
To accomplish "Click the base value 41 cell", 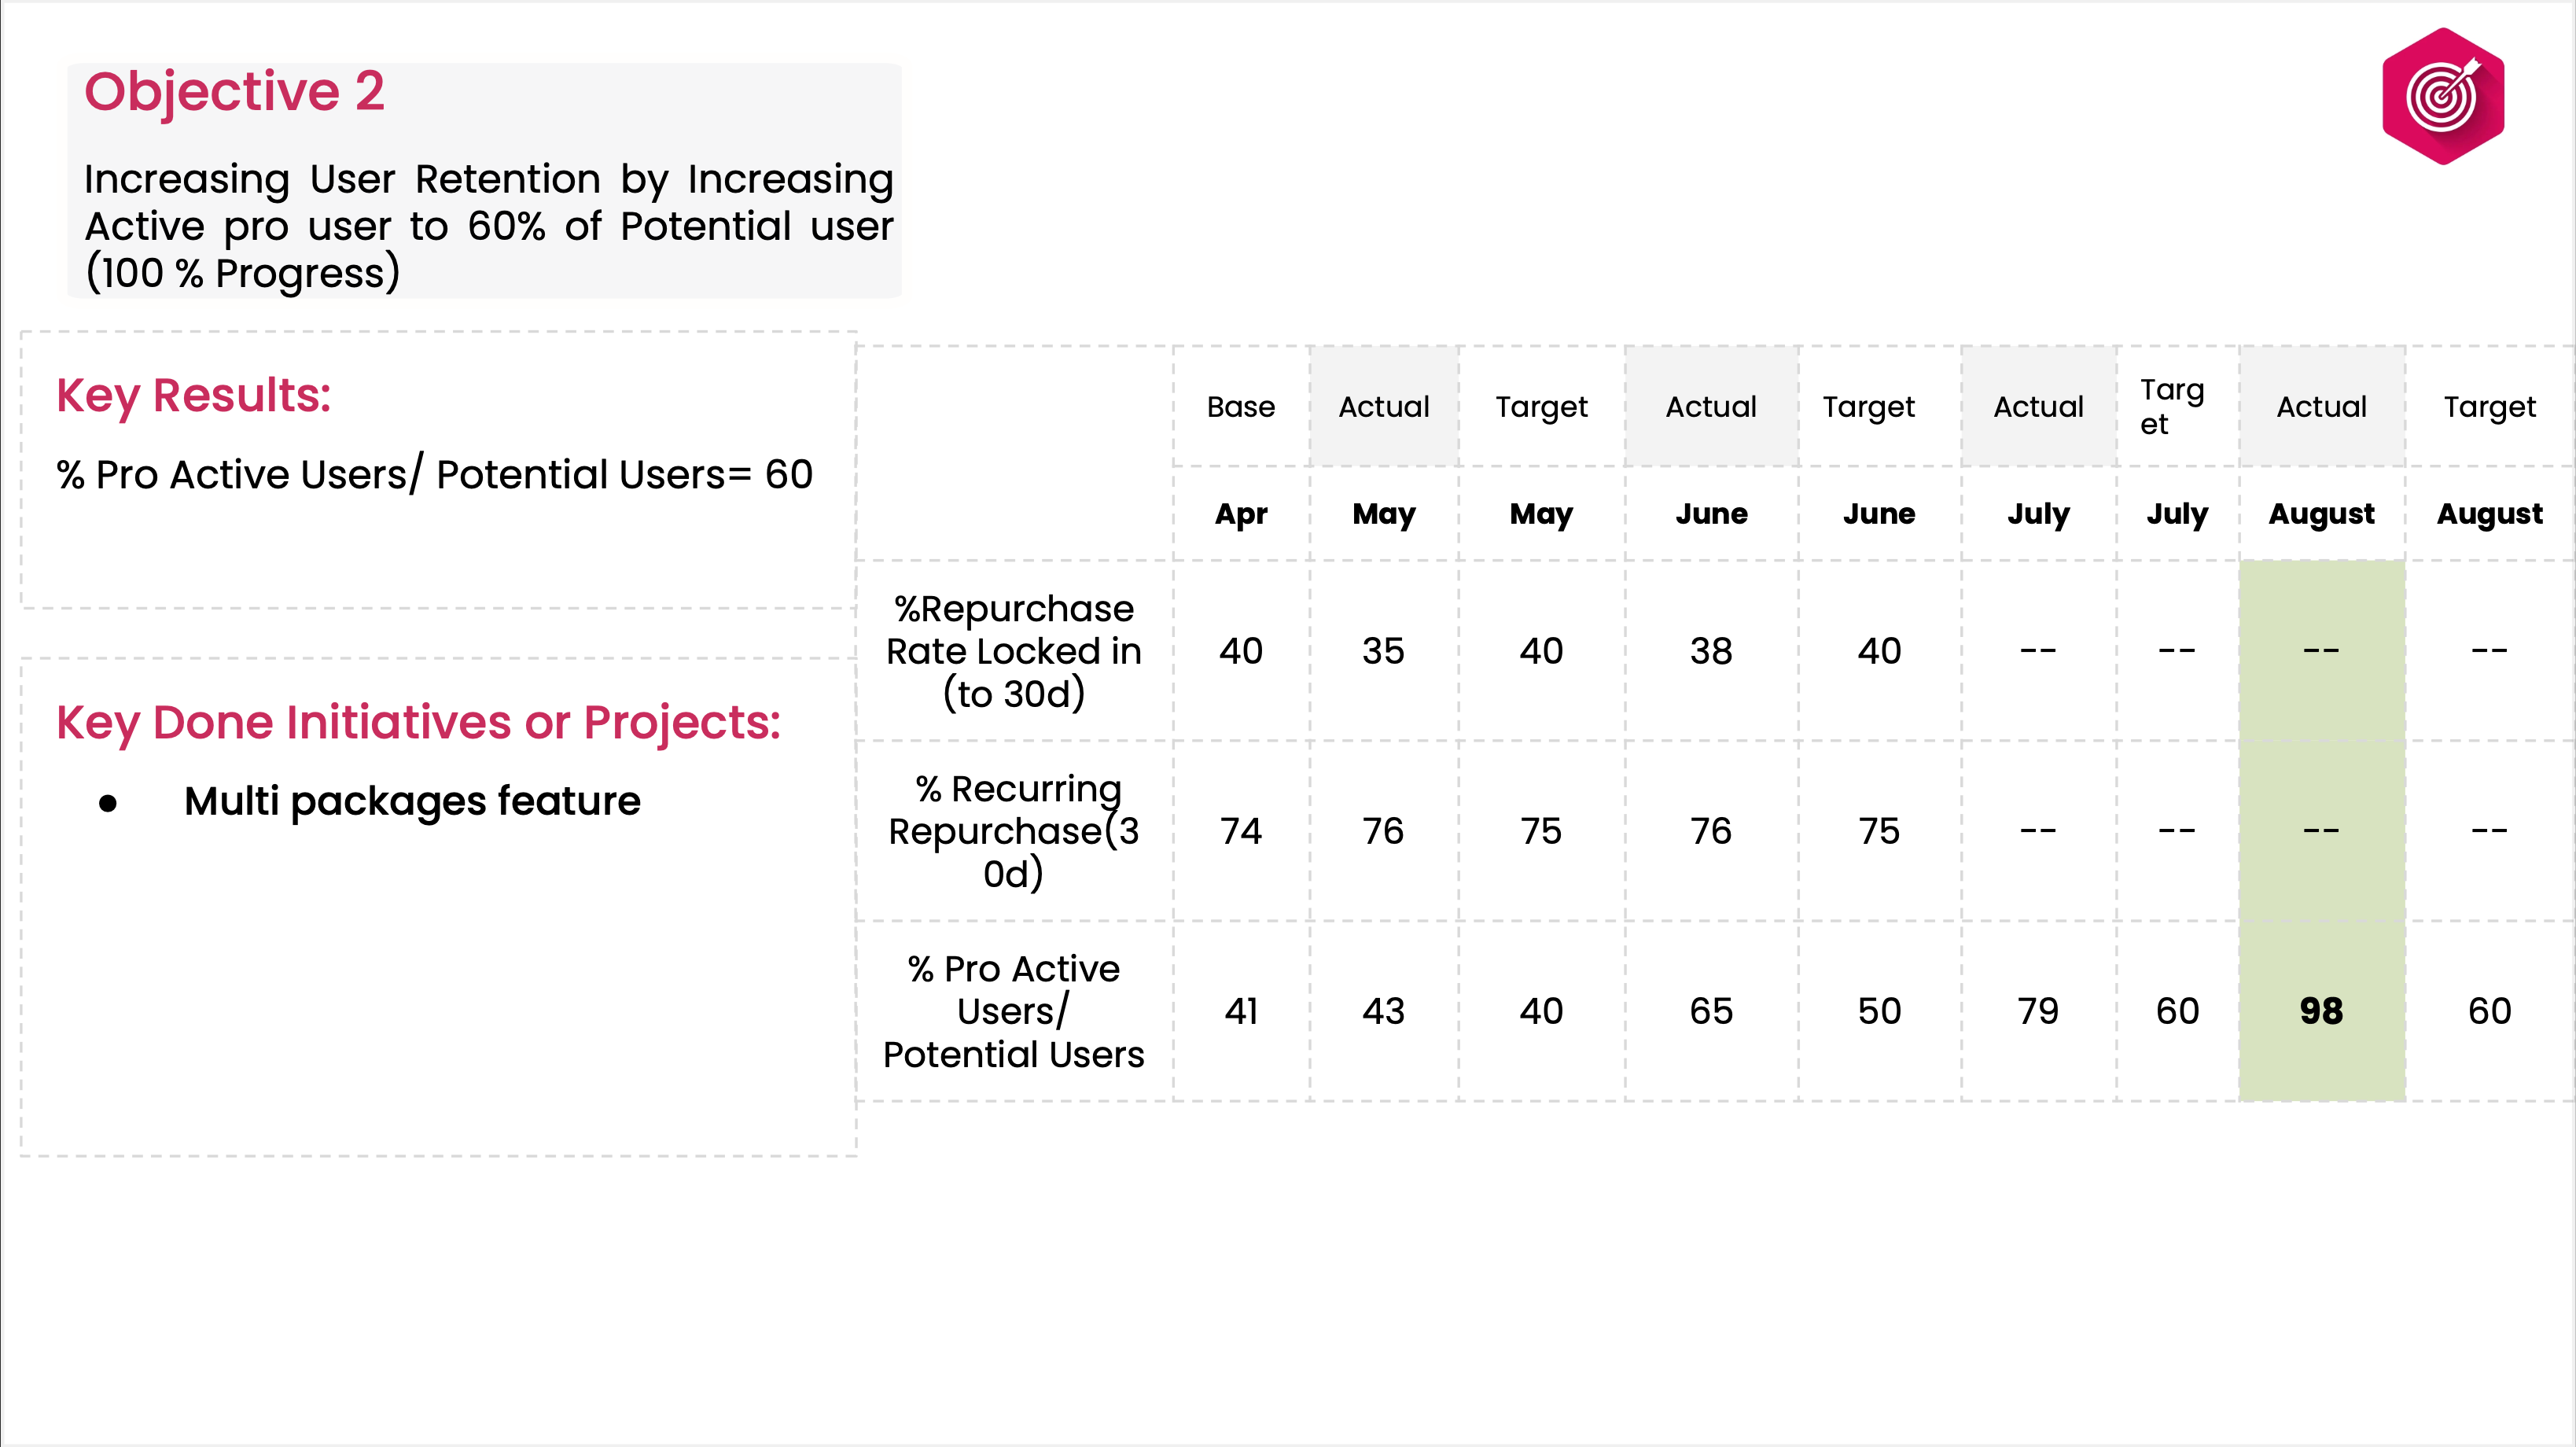I will pos(1241,1011).
